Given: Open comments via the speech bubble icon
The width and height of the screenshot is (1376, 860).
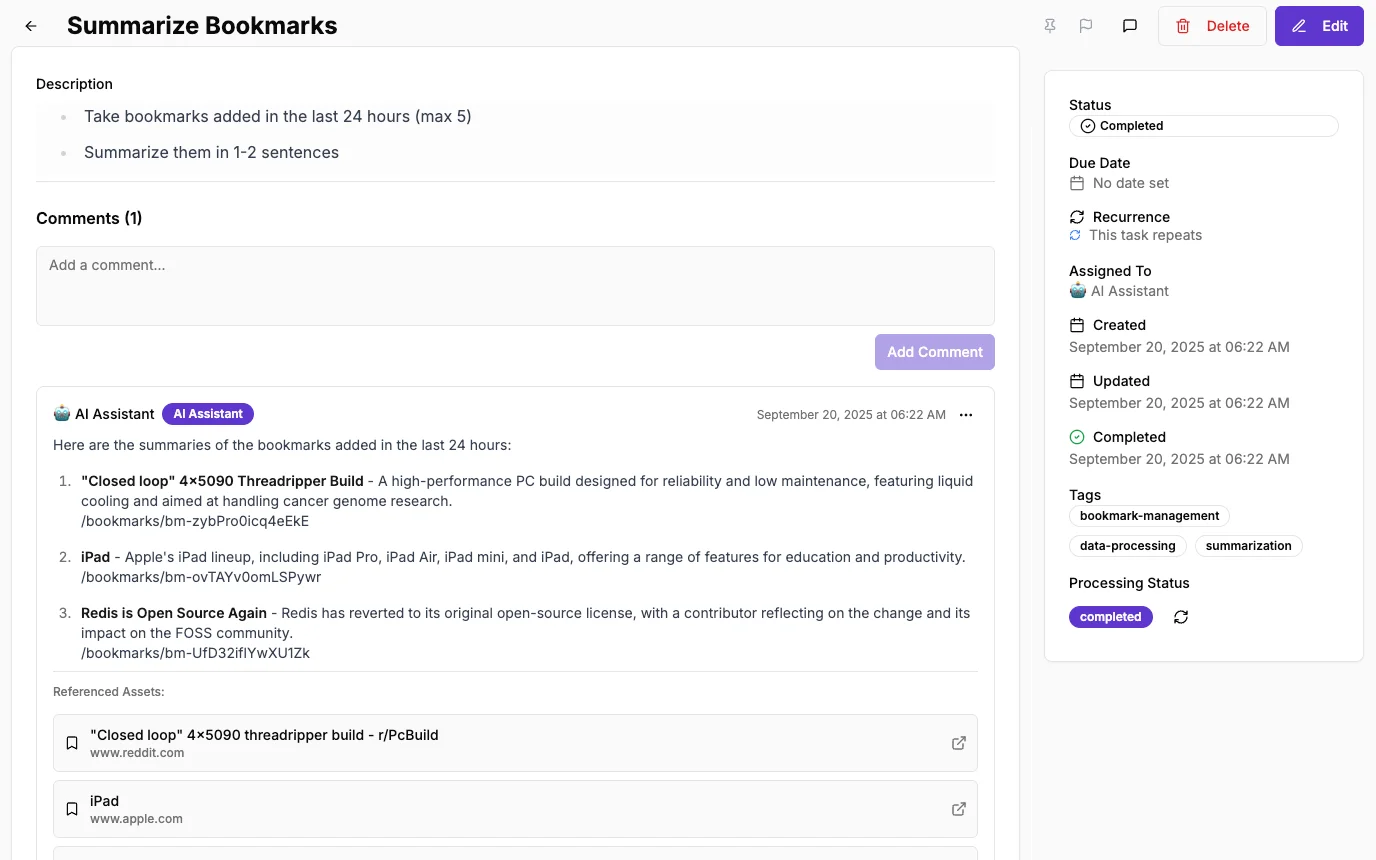Looking at the screenshot, I should (1129, 25).
